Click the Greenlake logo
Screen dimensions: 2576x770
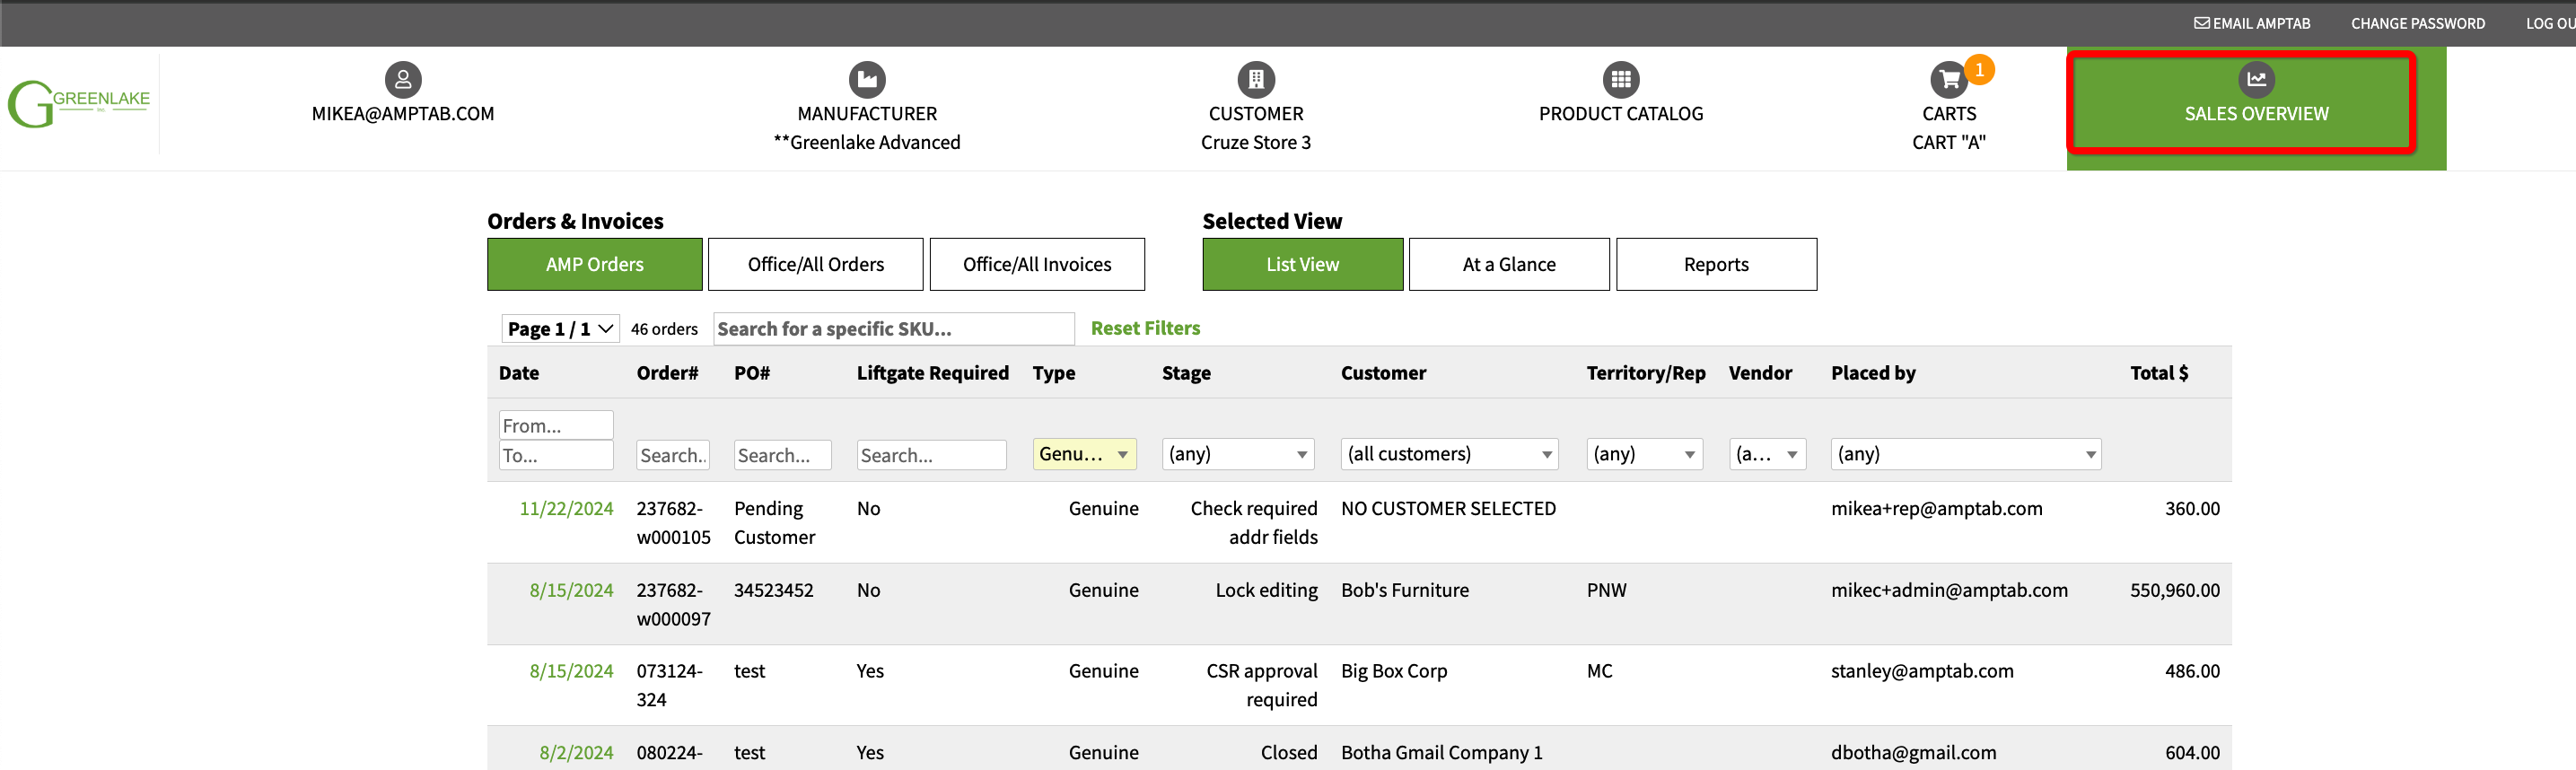click(x=79, y=103)
